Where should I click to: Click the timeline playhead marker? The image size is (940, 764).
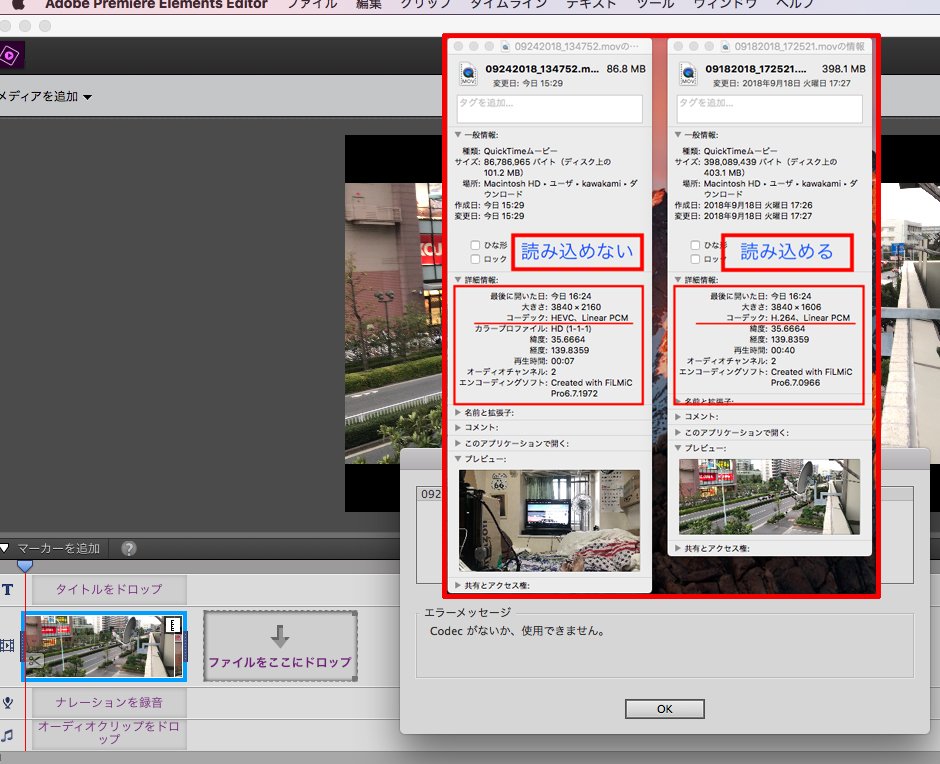25,566
